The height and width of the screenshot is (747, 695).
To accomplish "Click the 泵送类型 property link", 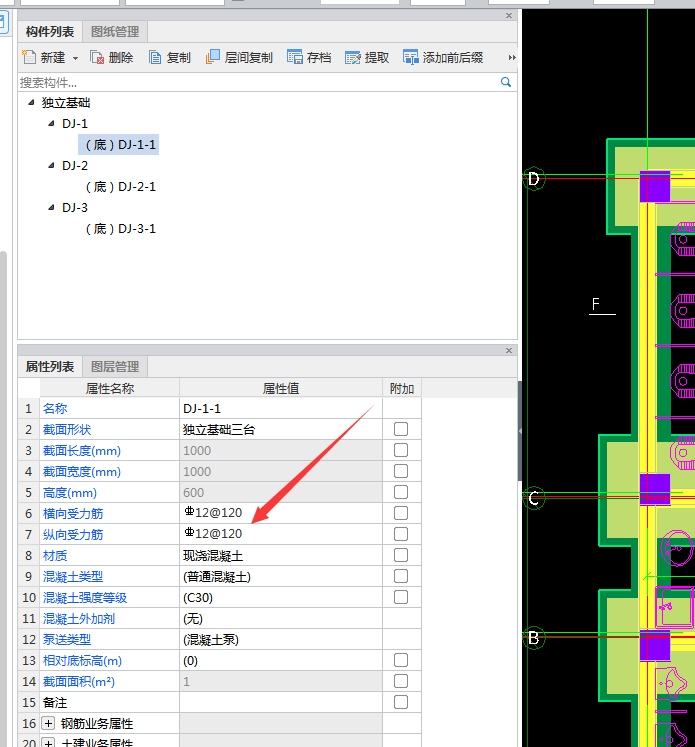I will 67,639.
